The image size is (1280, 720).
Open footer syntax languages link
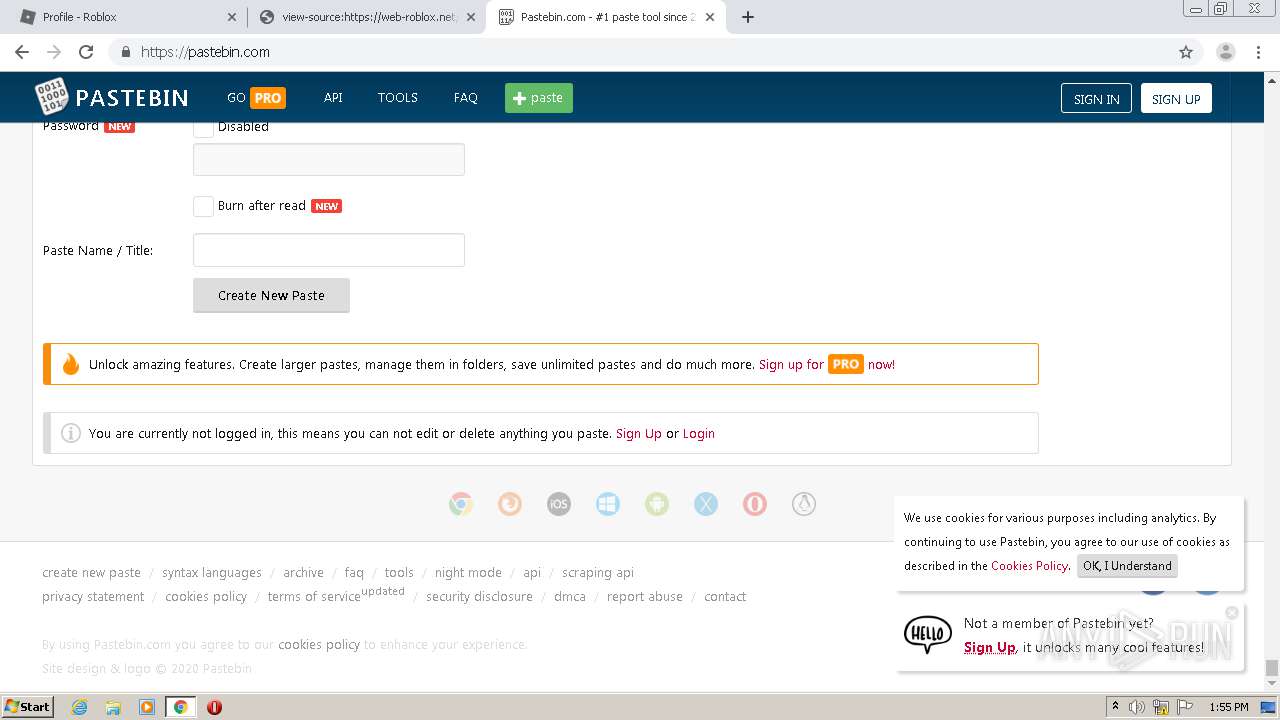pos(212,573)
